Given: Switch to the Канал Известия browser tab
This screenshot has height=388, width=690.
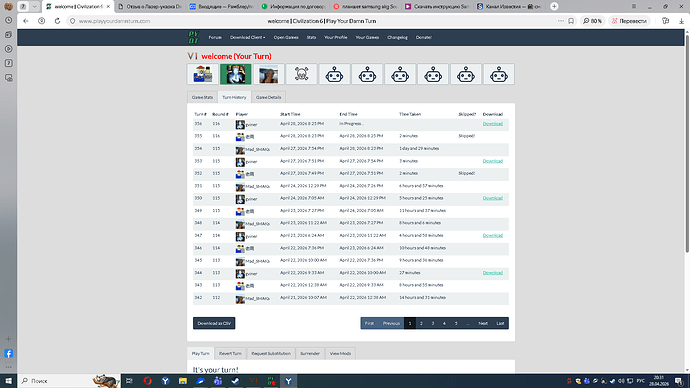Looking at the screenshot, I should click(x=509, y=7).
